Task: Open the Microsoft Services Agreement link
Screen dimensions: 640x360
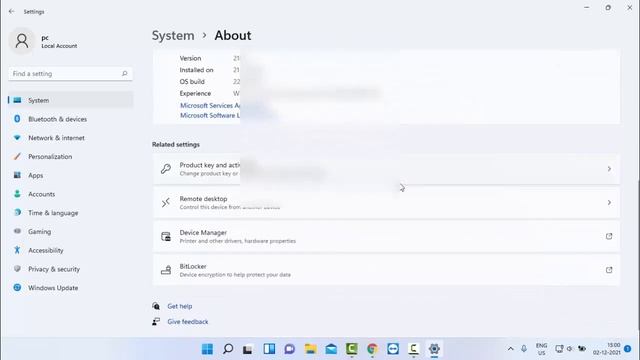Action: [x=210, y=105]
